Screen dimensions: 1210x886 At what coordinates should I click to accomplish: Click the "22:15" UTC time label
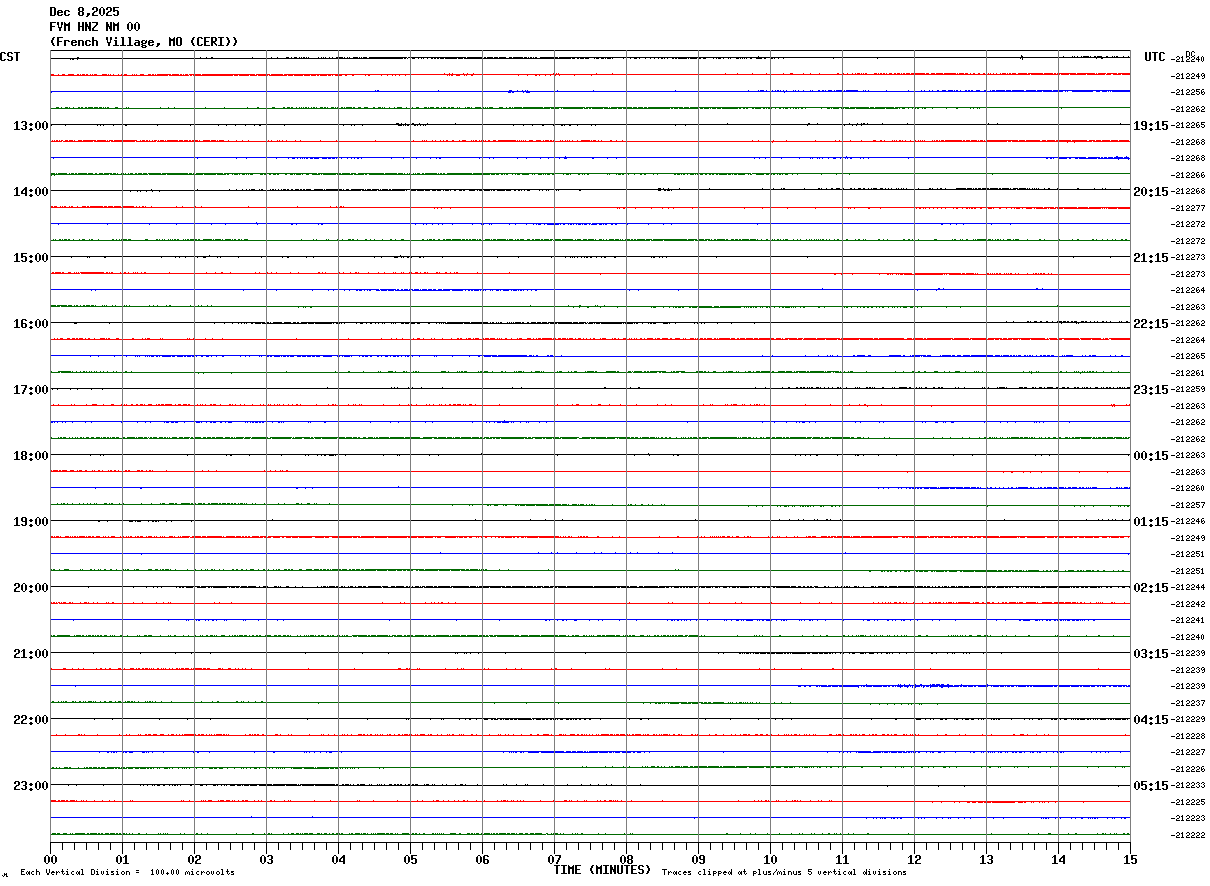coord(1150,324)
